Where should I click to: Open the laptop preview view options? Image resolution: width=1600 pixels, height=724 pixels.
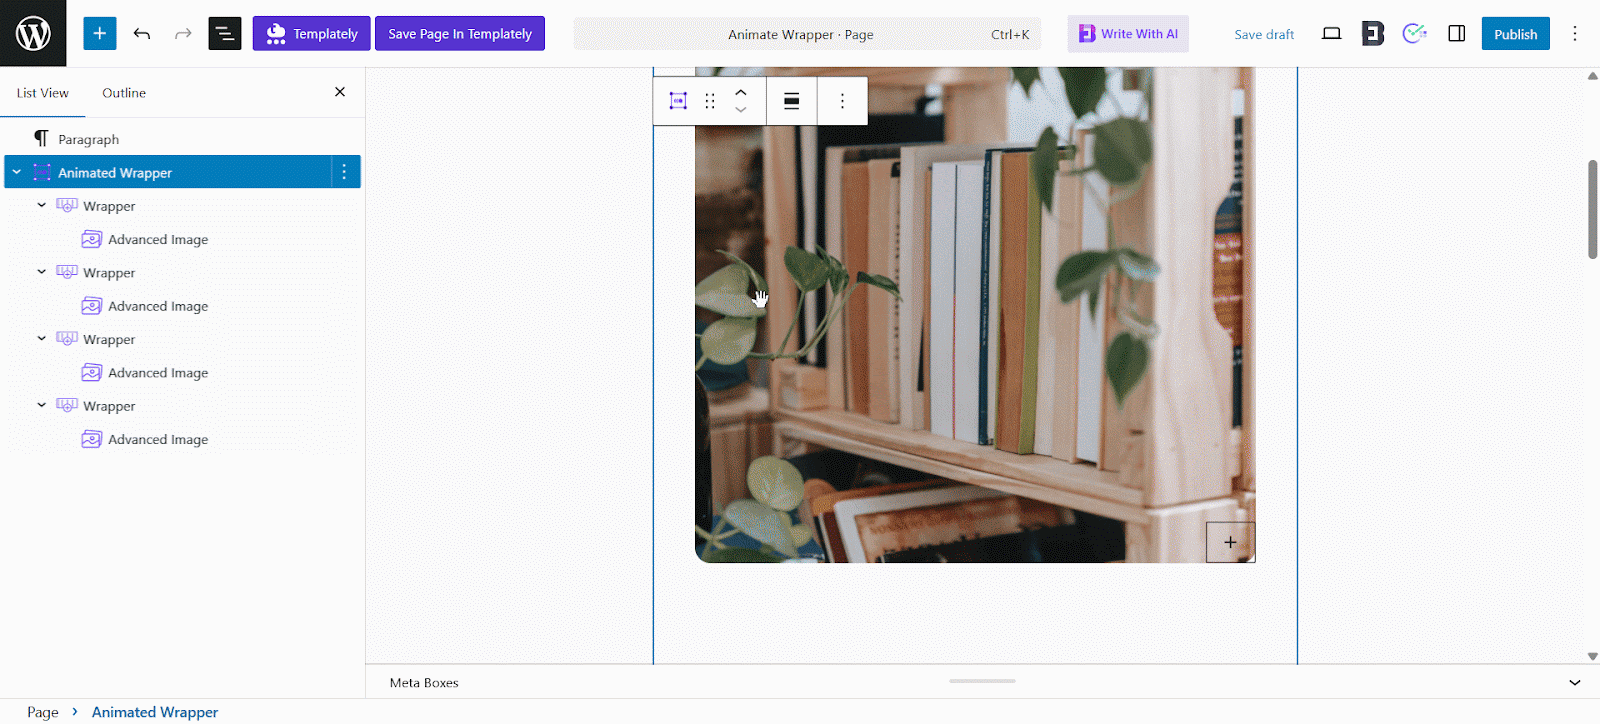point(1331,33)
